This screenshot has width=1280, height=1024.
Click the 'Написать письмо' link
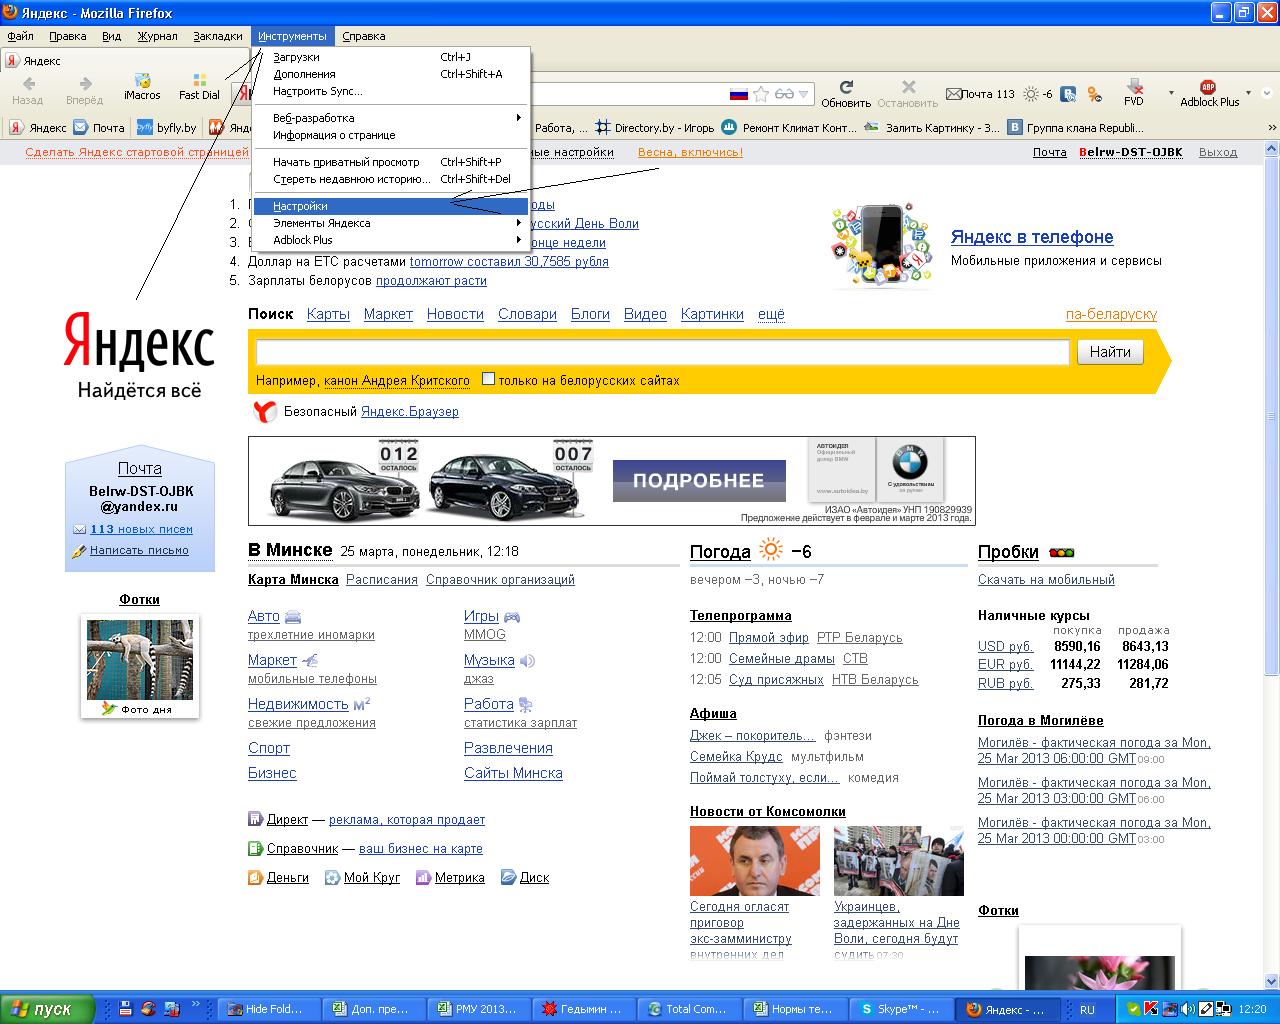click(x=139, y=550)
